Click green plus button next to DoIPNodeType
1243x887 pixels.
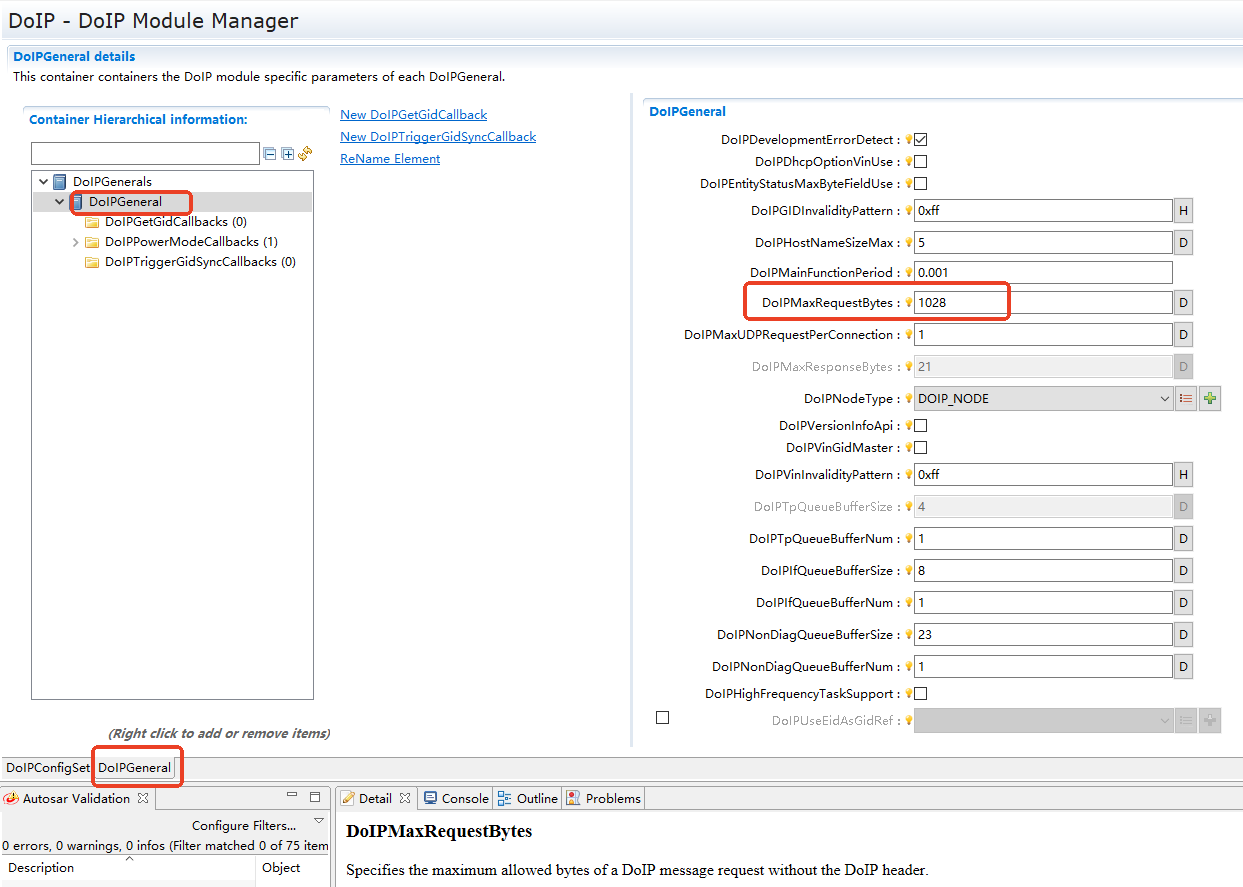point(1210,399)
